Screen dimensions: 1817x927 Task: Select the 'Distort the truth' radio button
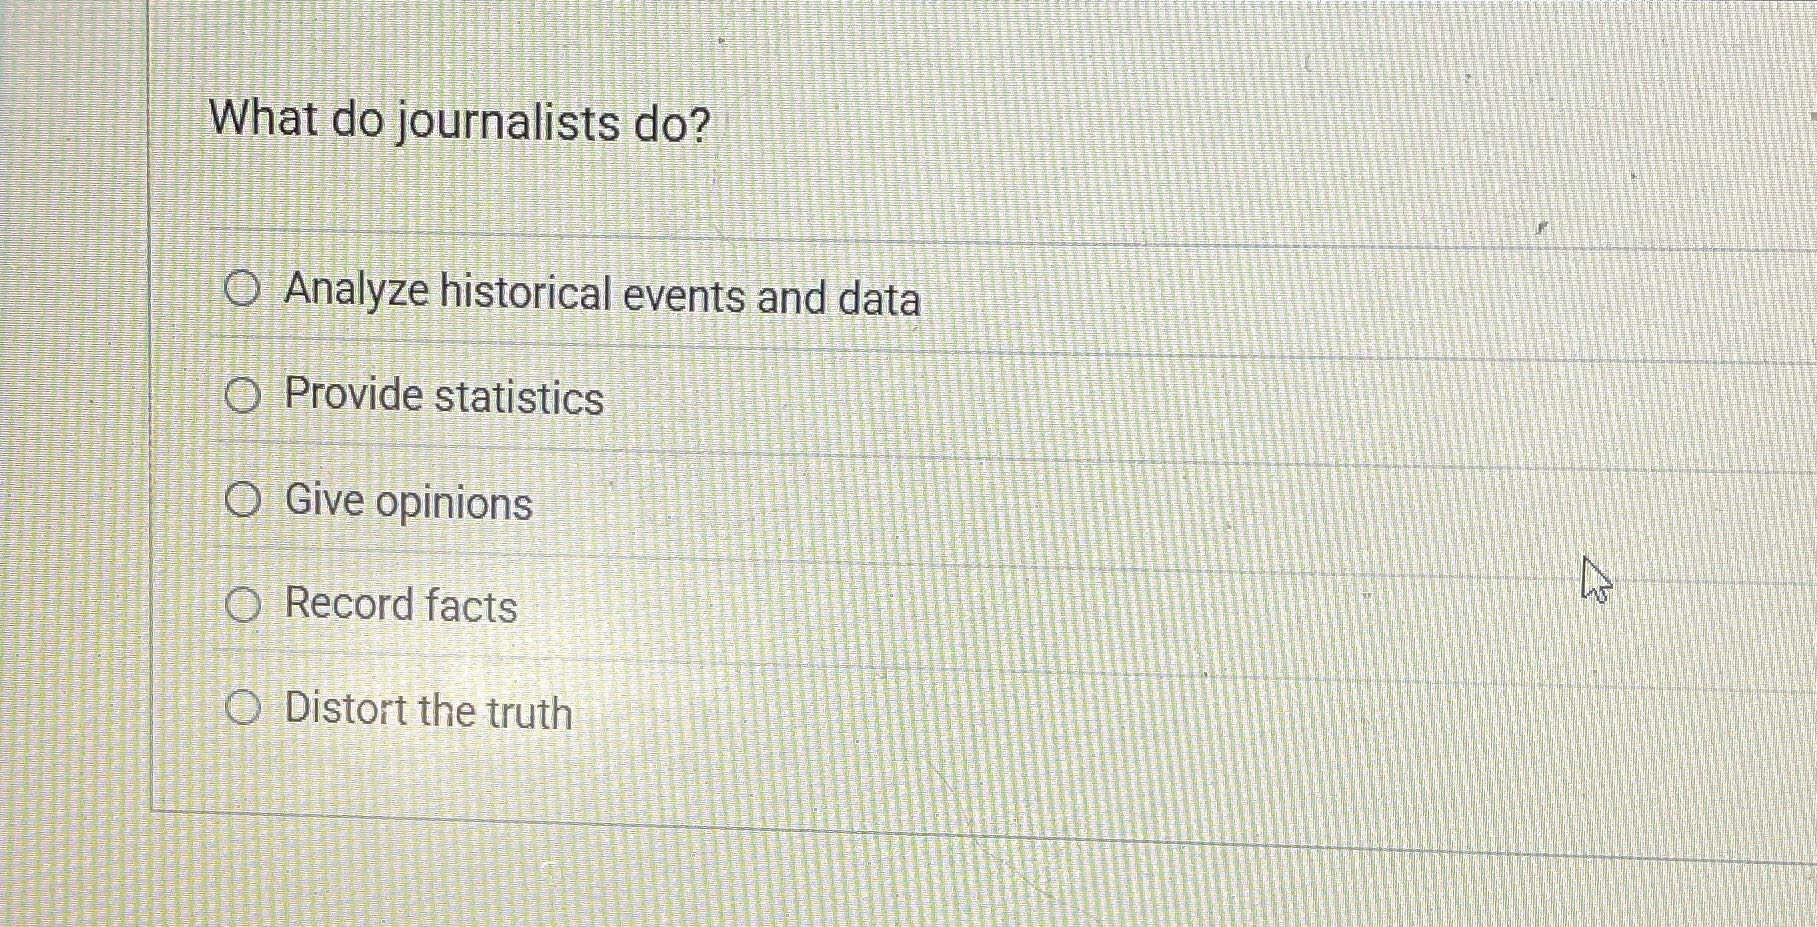(243, 706)
